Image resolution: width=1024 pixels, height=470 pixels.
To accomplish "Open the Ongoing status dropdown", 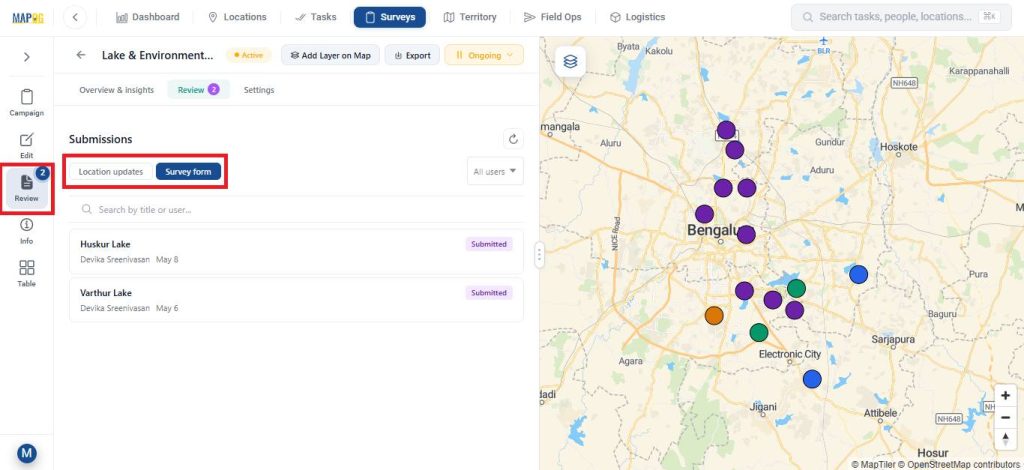I will 484,55.
